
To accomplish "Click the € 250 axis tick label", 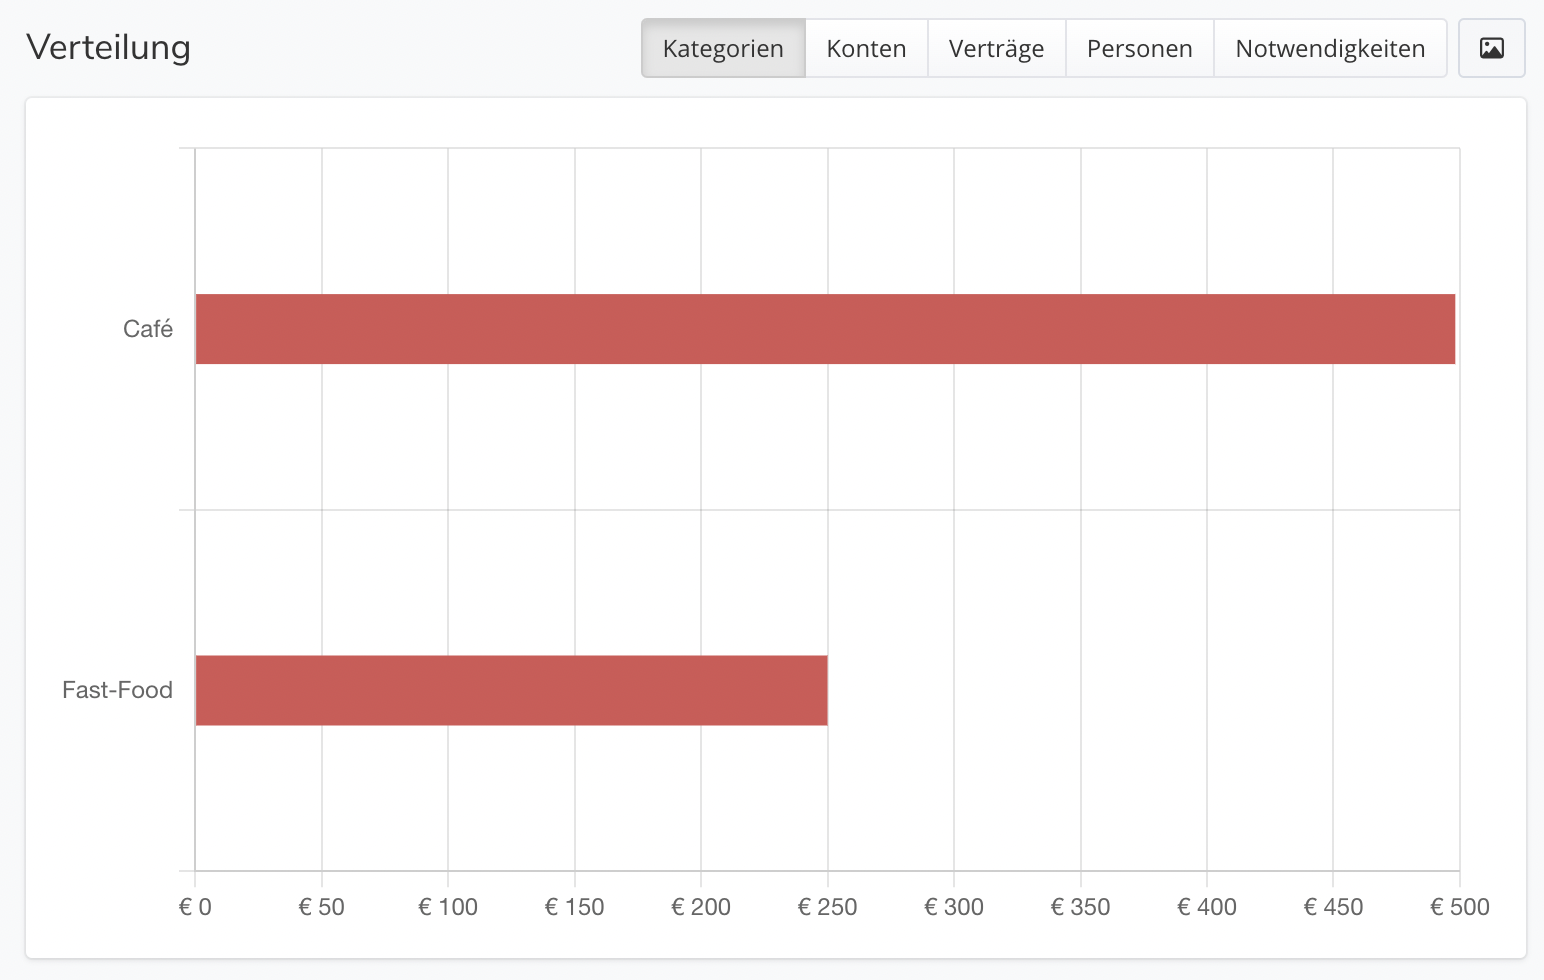I will point(828,907).
